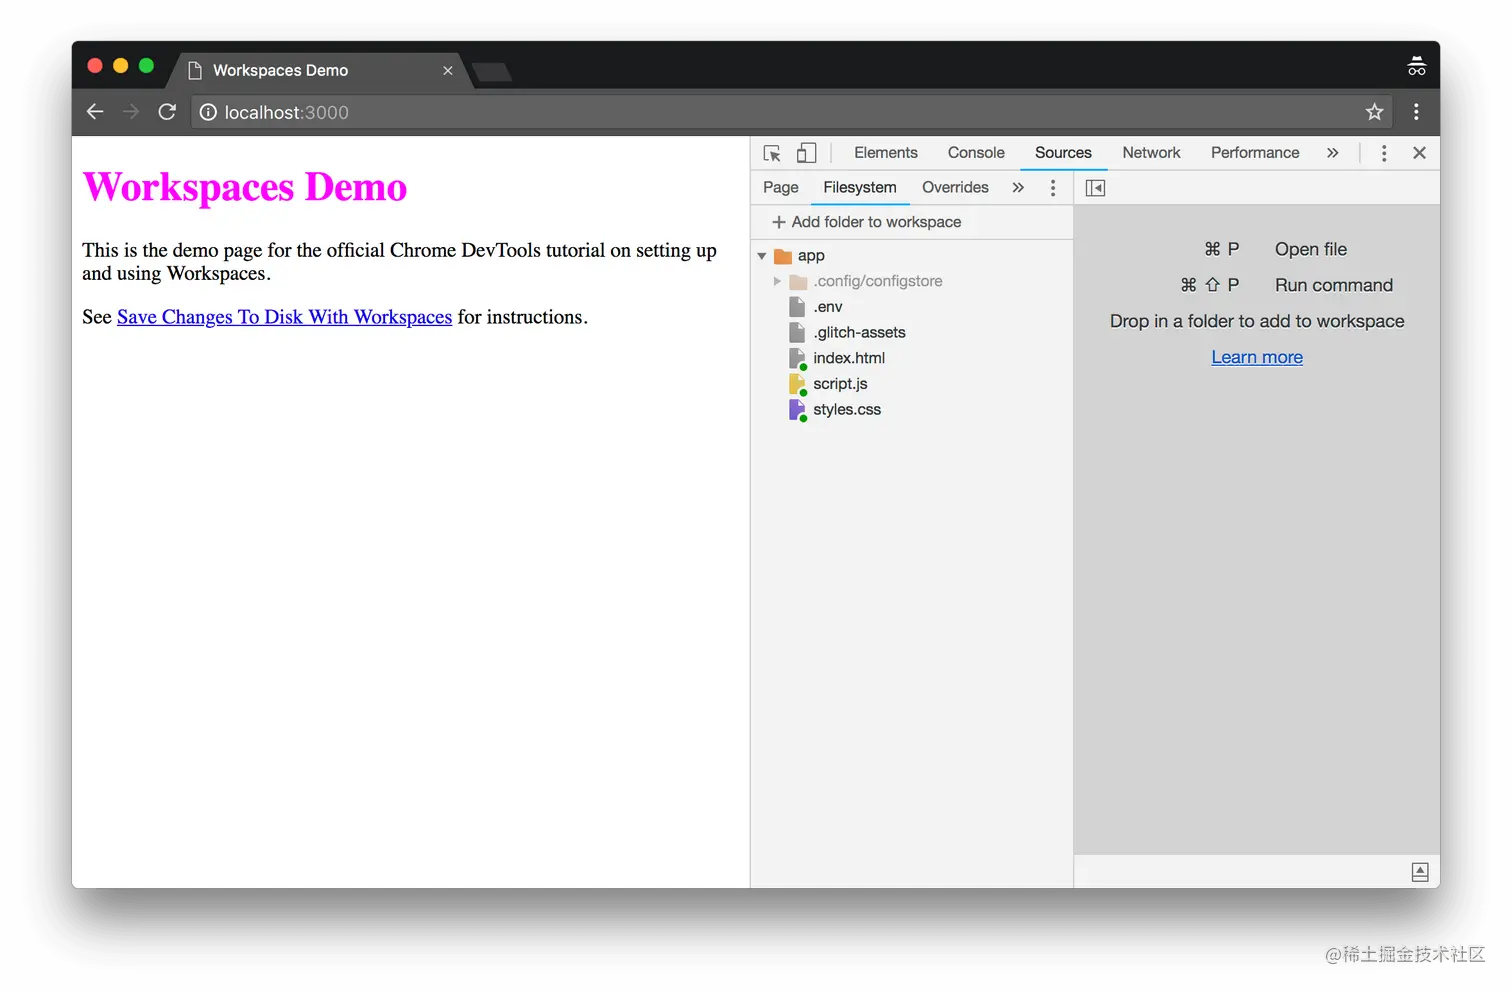Go back in browser history
Viewport: 1512px width, 991px height.
[95, 112]
